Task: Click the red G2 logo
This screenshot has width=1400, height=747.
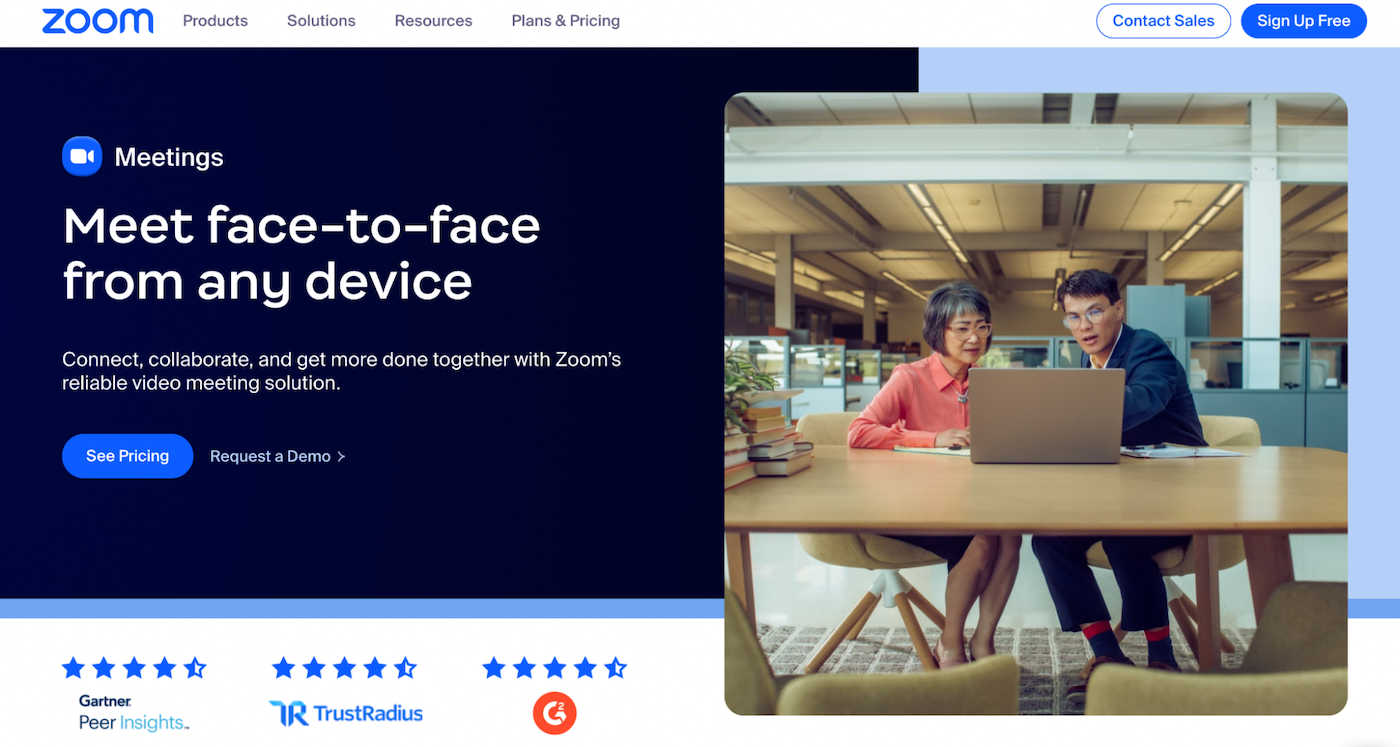Action: tap(554, 714)
